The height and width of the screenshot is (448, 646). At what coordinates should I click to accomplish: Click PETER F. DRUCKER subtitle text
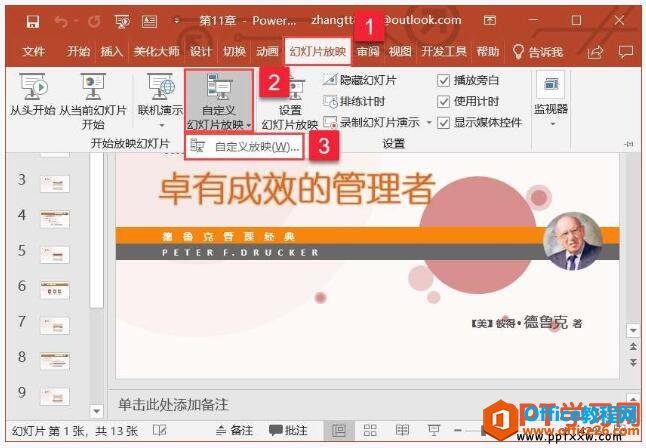(x=241, y=252)
